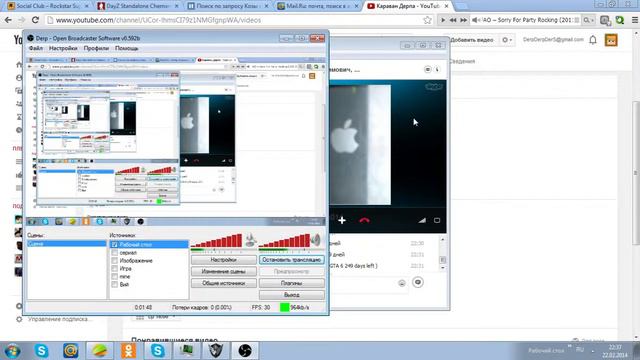Bookmark this page with star icon
This screenshot has height=360, width=640.
click(x=427, y=20)
